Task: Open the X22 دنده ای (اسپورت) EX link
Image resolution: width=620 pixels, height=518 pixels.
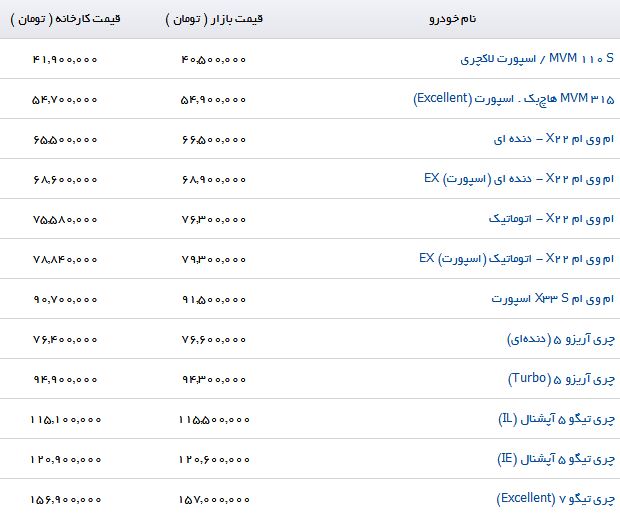Action: (519, 179)
